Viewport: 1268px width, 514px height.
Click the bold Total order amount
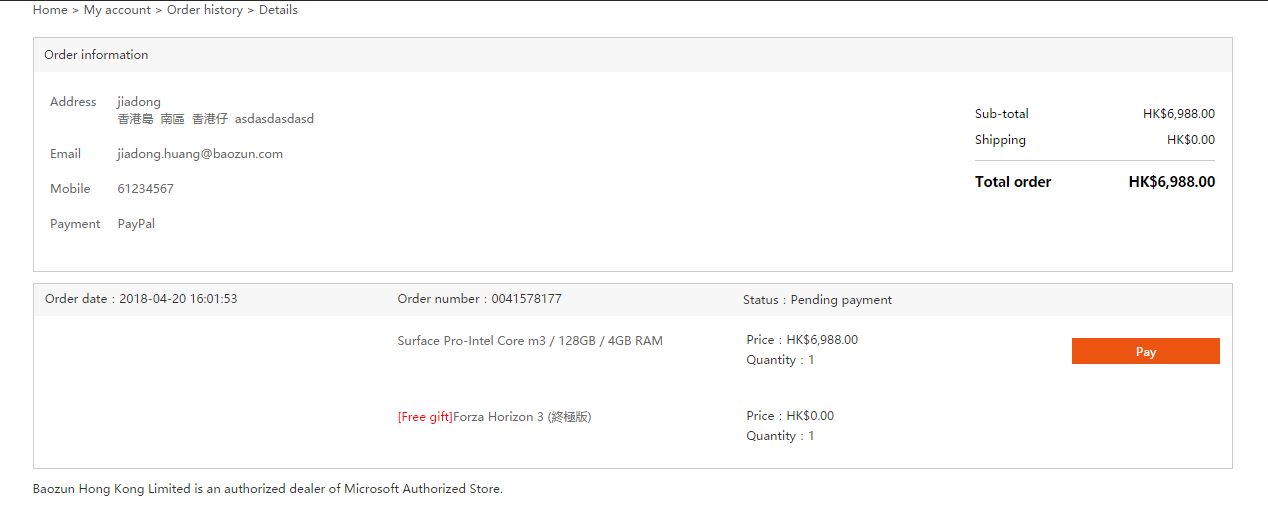(x=1172, y=182)
